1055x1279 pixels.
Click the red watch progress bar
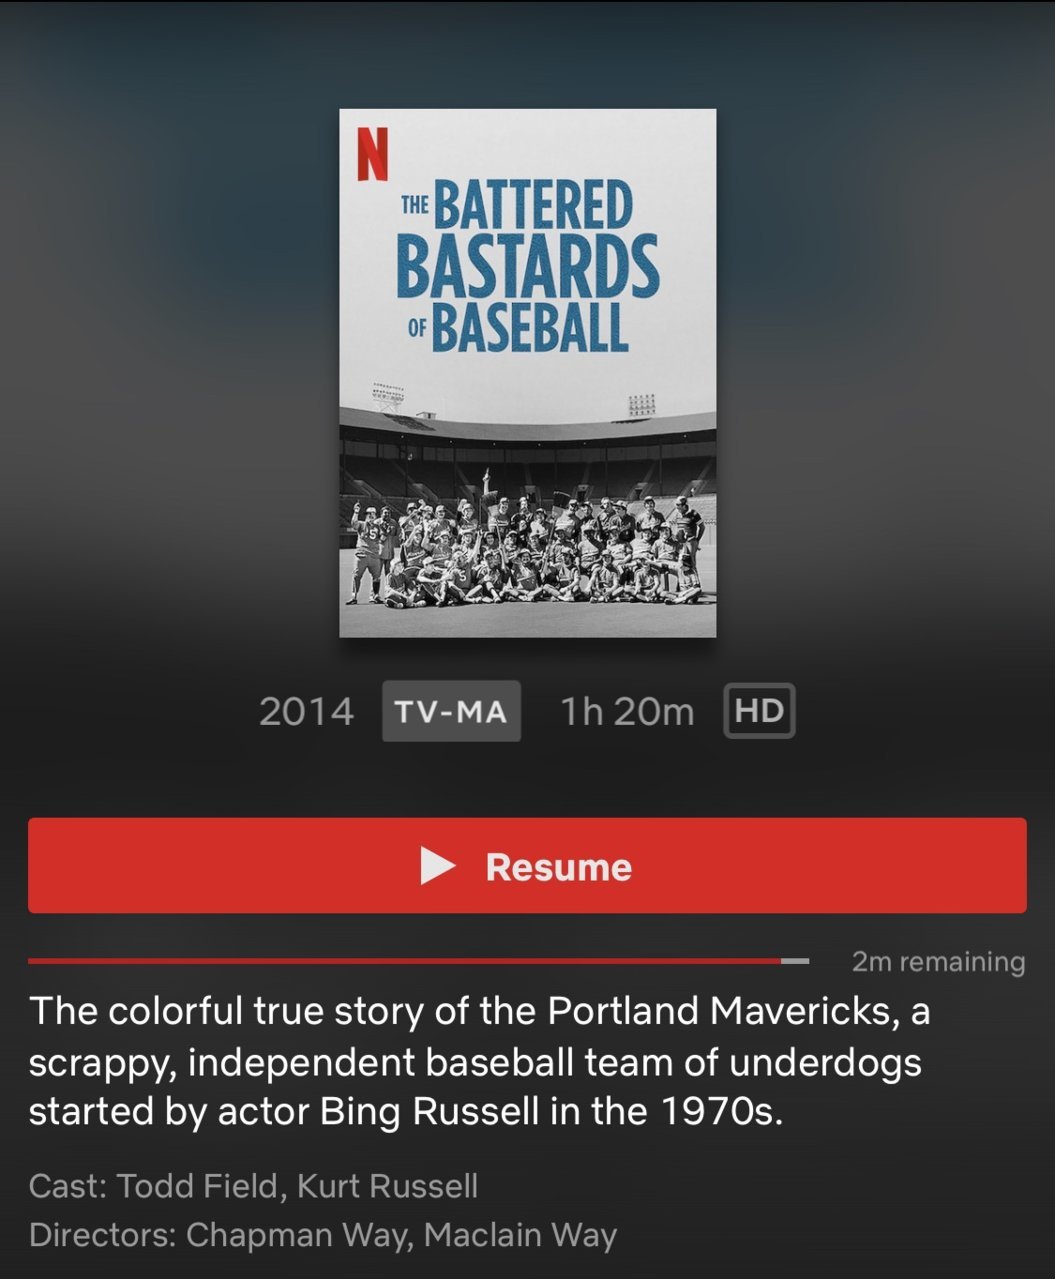404,961
